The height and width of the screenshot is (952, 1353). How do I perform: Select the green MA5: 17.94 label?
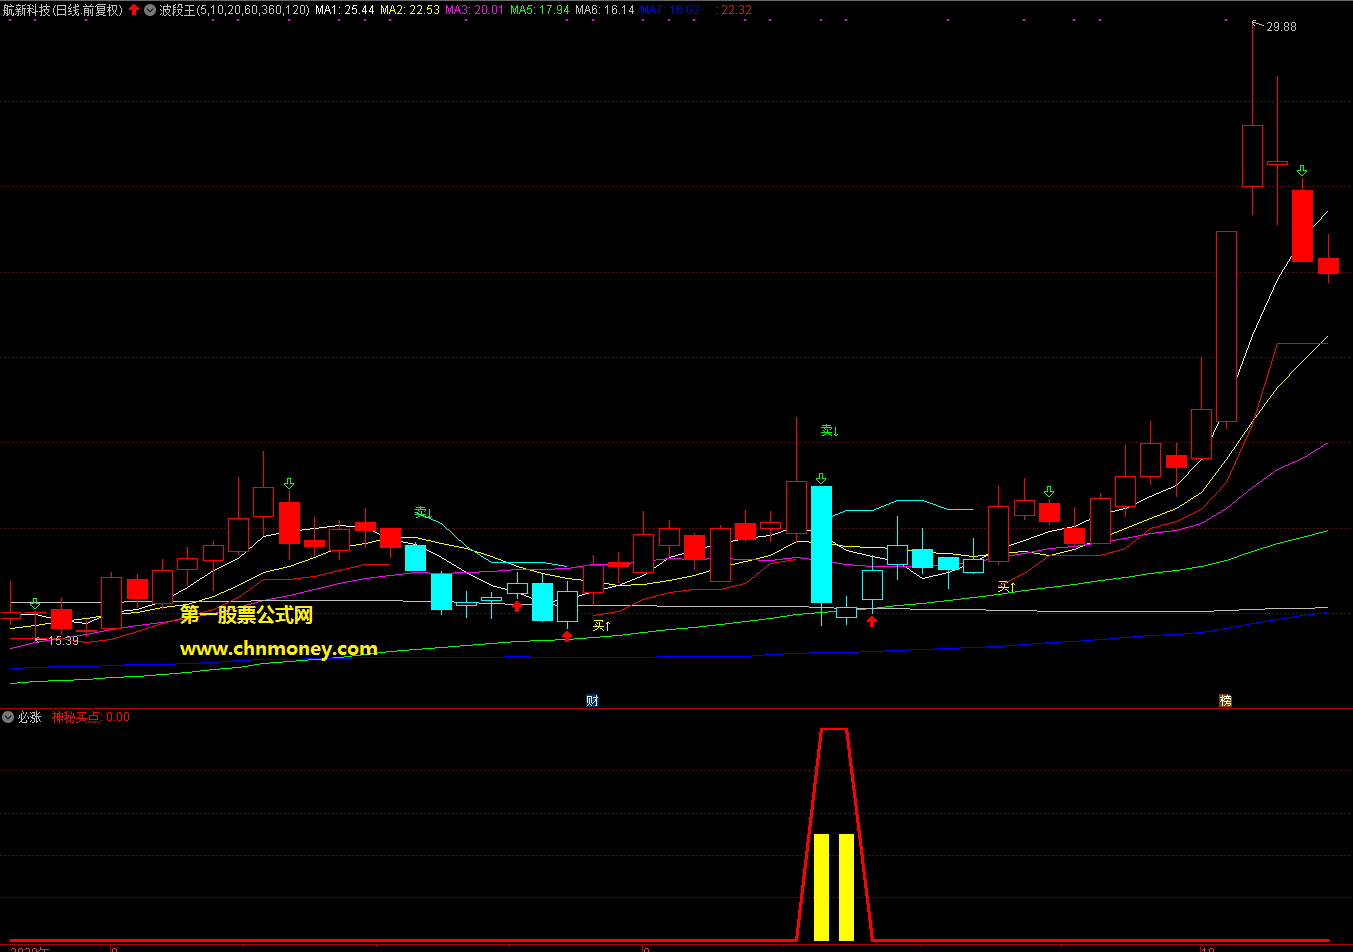pyautogui.click(x=540, y=10)
